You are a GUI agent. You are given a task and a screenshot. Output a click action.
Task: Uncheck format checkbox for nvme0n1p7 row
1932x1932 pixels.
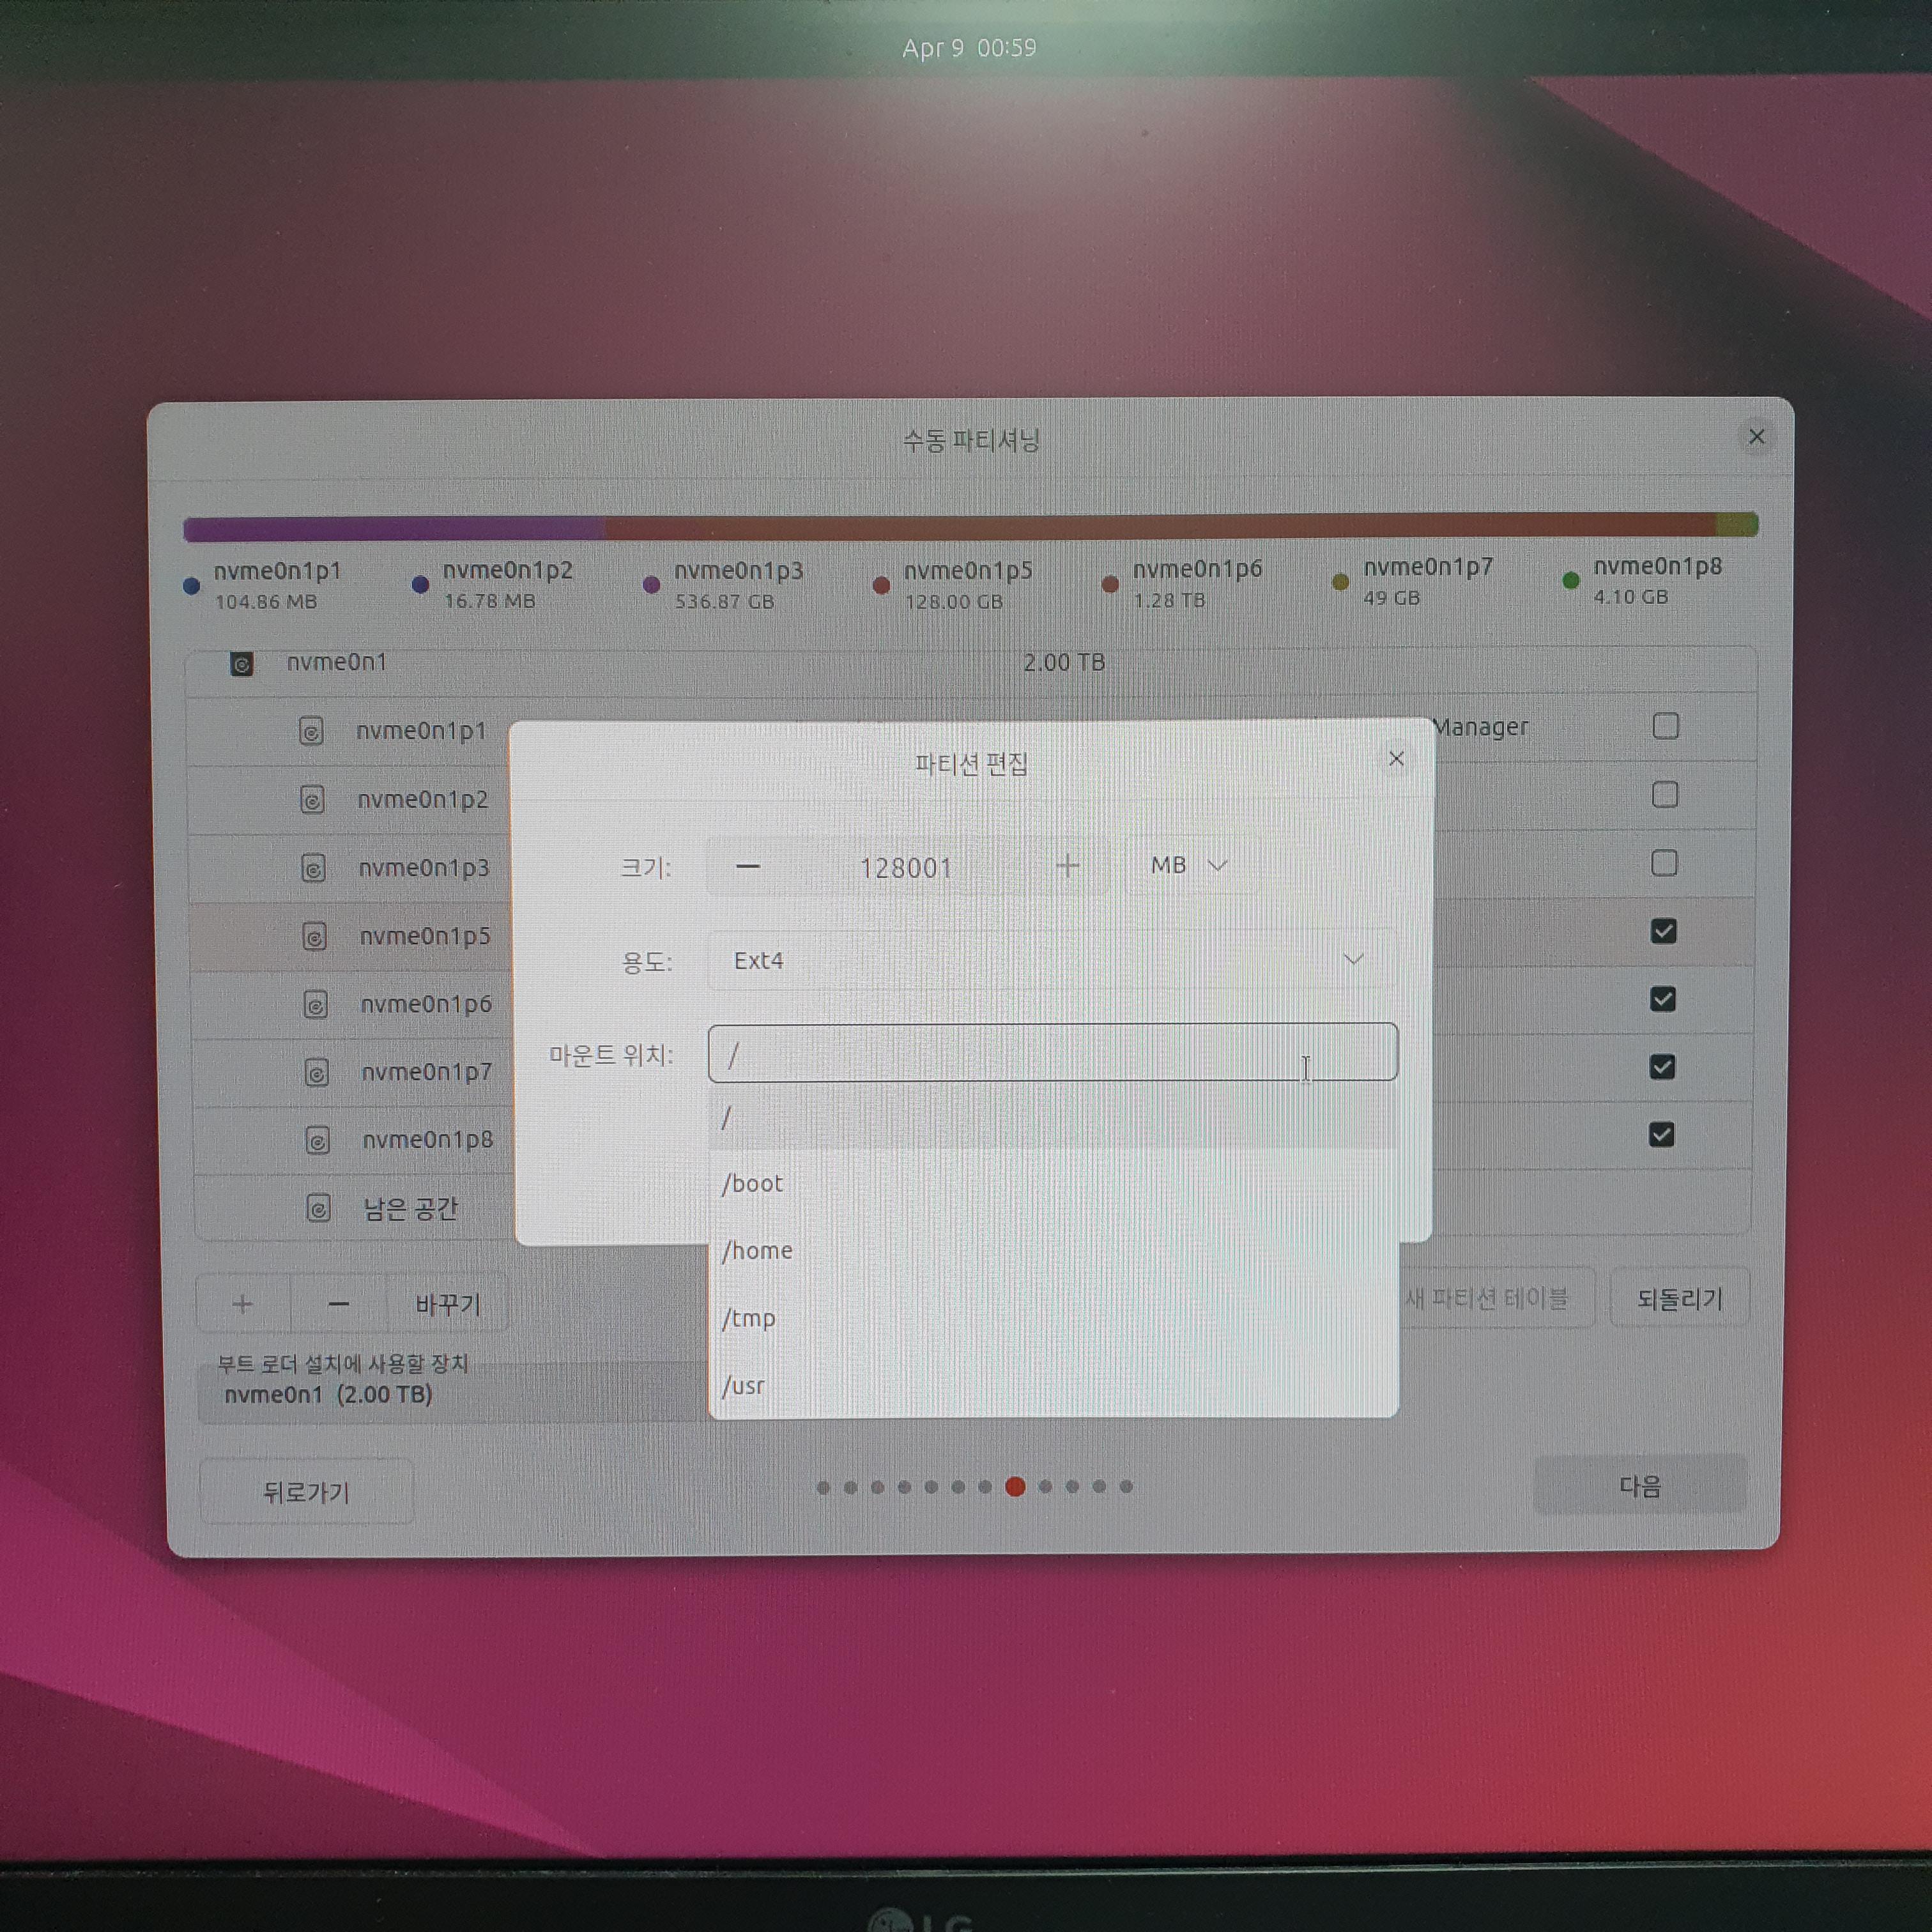click(1662, 1067)
